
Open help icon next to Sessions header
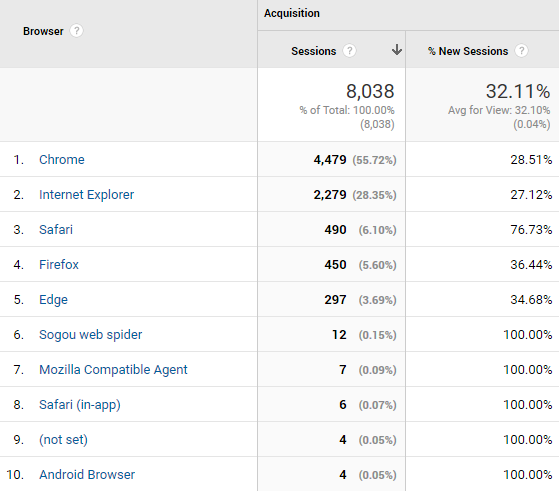[349, 51]
